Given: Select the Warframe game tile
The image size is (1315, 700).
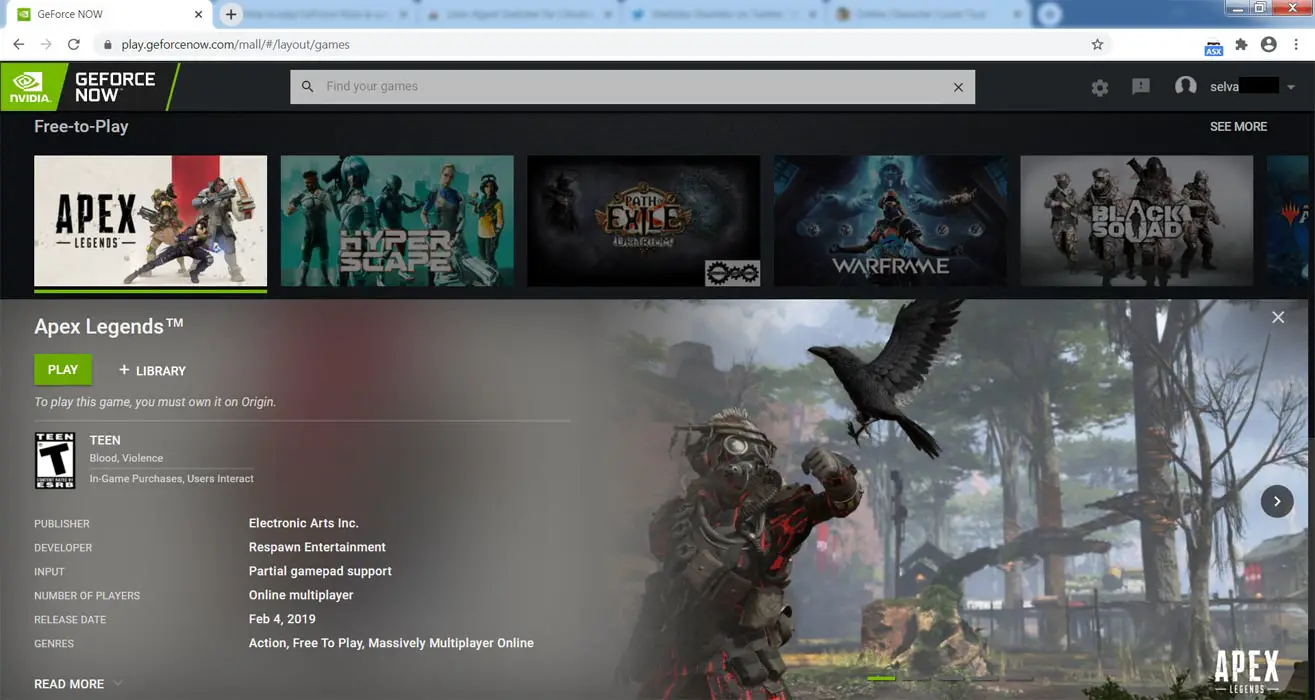Looking at the screenshot, I should click(890, 221).
